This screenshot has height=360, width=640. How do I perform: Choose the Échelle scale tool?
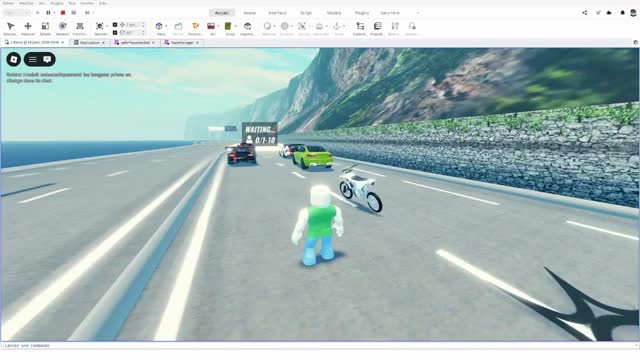tap(45, 27)
